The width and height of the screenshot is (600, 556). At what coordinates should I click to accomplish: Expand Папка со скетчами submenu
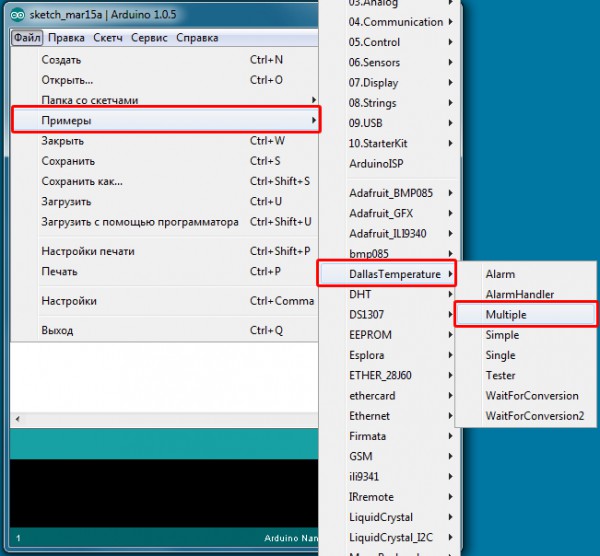165,100
